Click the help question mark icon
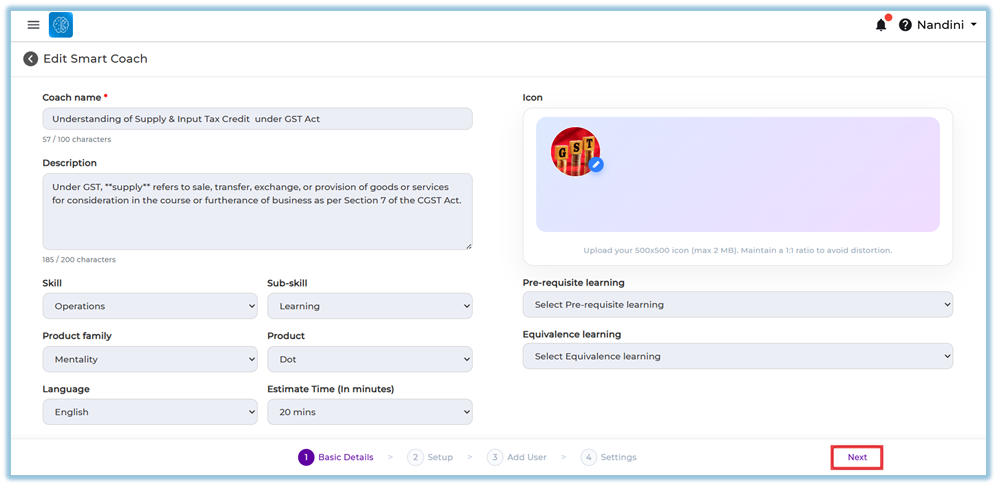Viewport: 997px width, 486px height. click(905, 25)
